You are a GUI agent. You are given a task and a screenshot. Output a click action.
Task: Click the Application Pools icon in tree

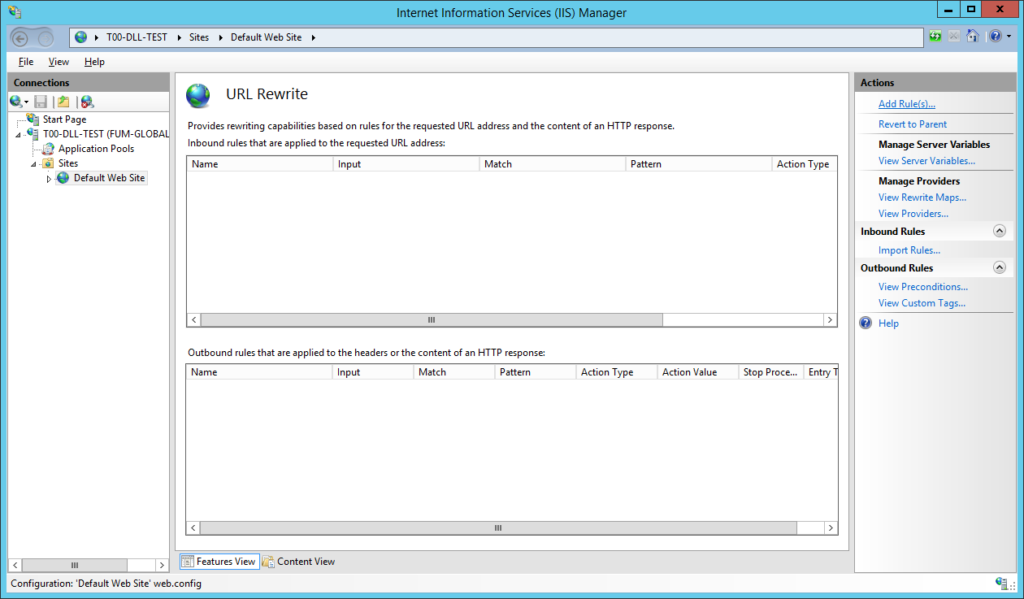[48, 148]
